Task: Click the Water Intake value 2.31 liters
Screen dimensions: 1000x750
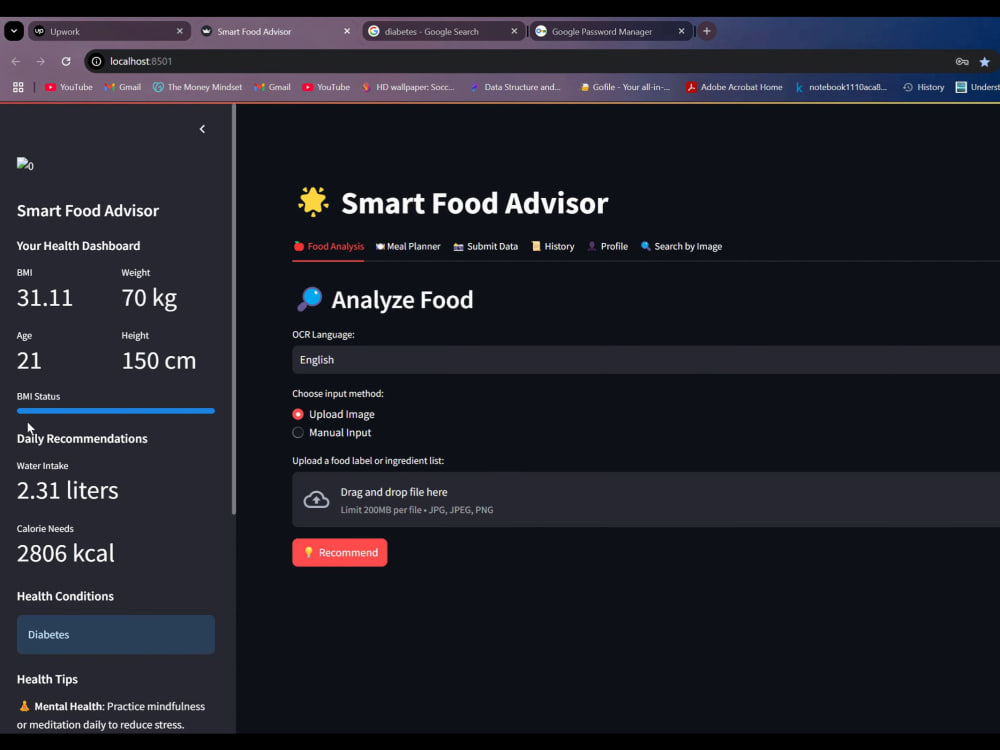Action: pos(68,490)
